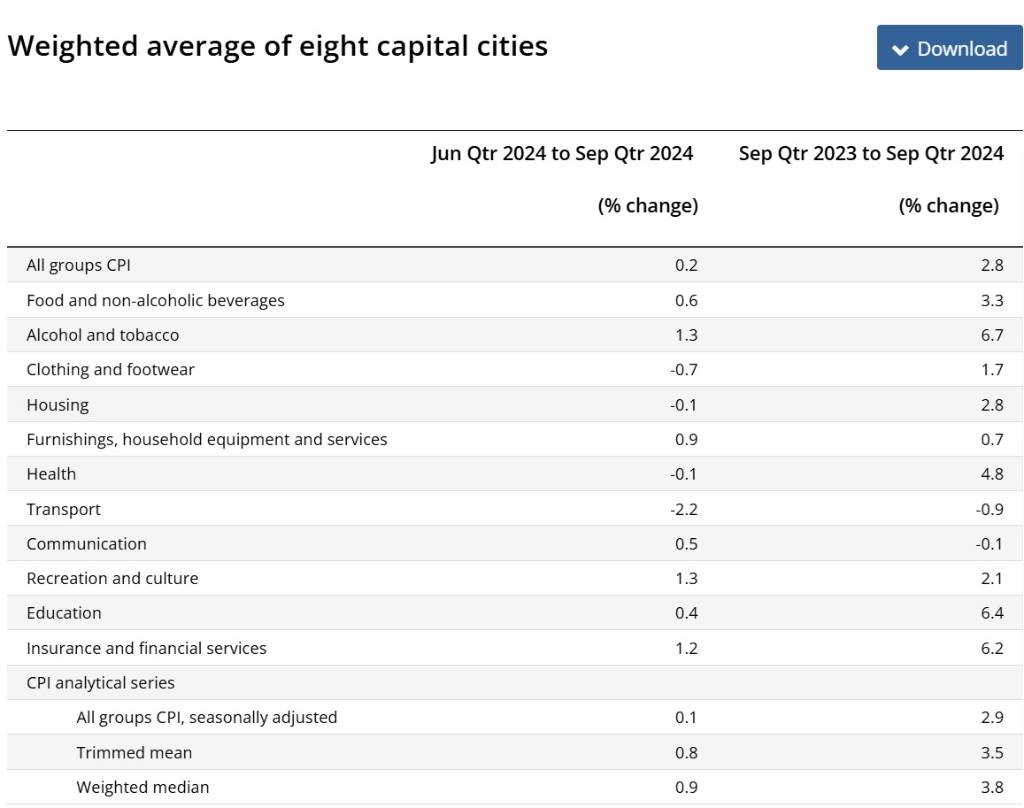Select the 'Trimmed mean' row label

click(x=134, y=752)
